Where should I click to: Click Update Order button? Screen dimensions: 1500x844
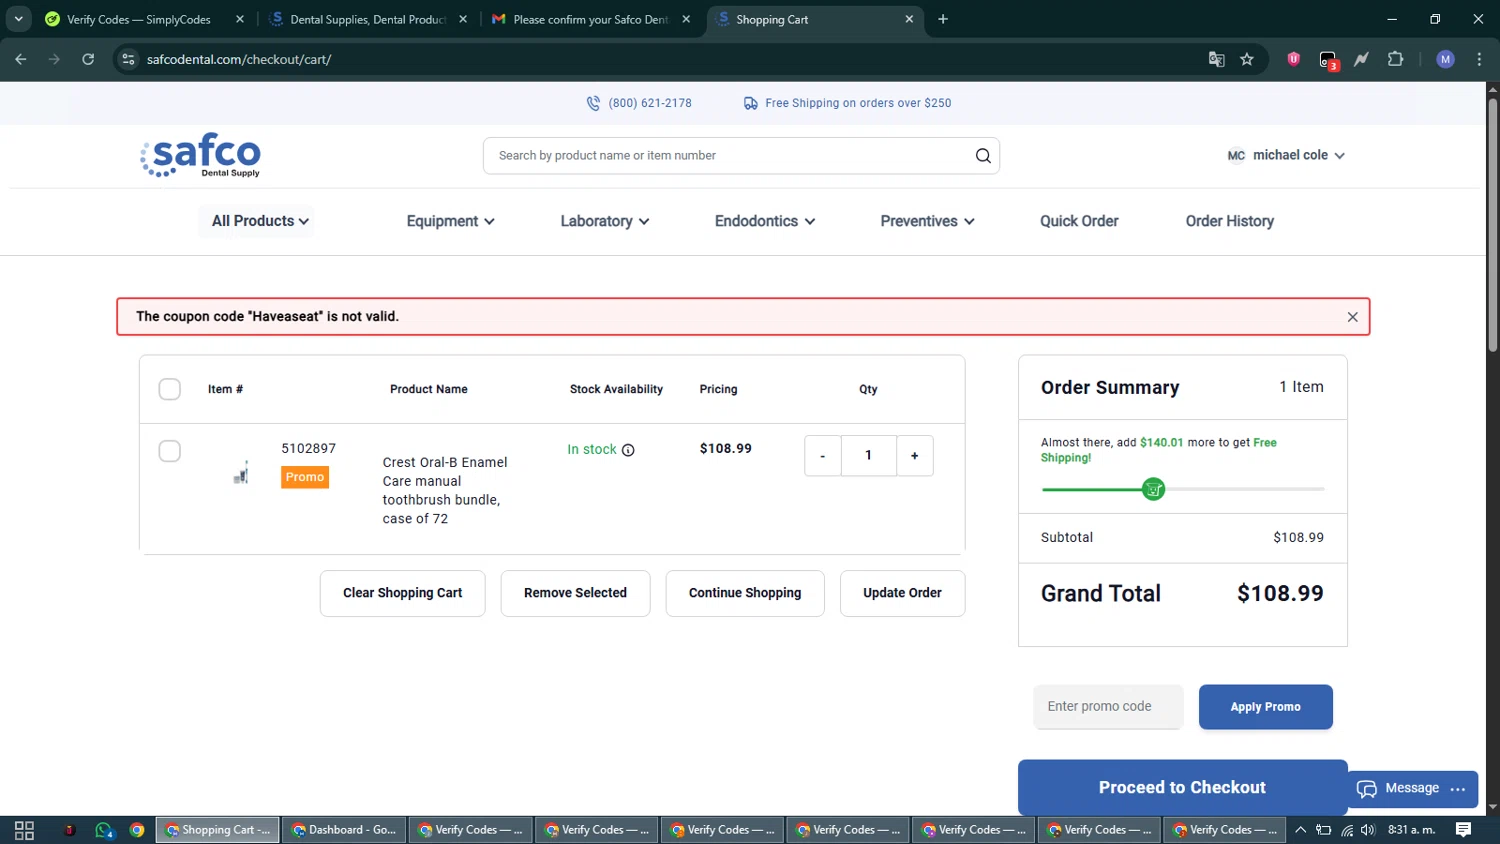tap(902, 593)
